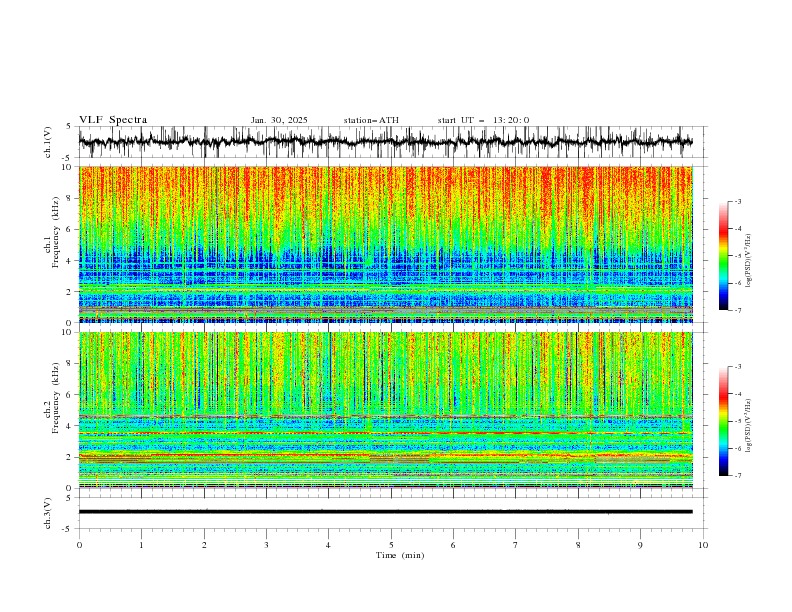The height and width of the screenshot is (612, 792).
Task: Click the "0" tick label on the Time axis
Action: (x=79, y=545)
